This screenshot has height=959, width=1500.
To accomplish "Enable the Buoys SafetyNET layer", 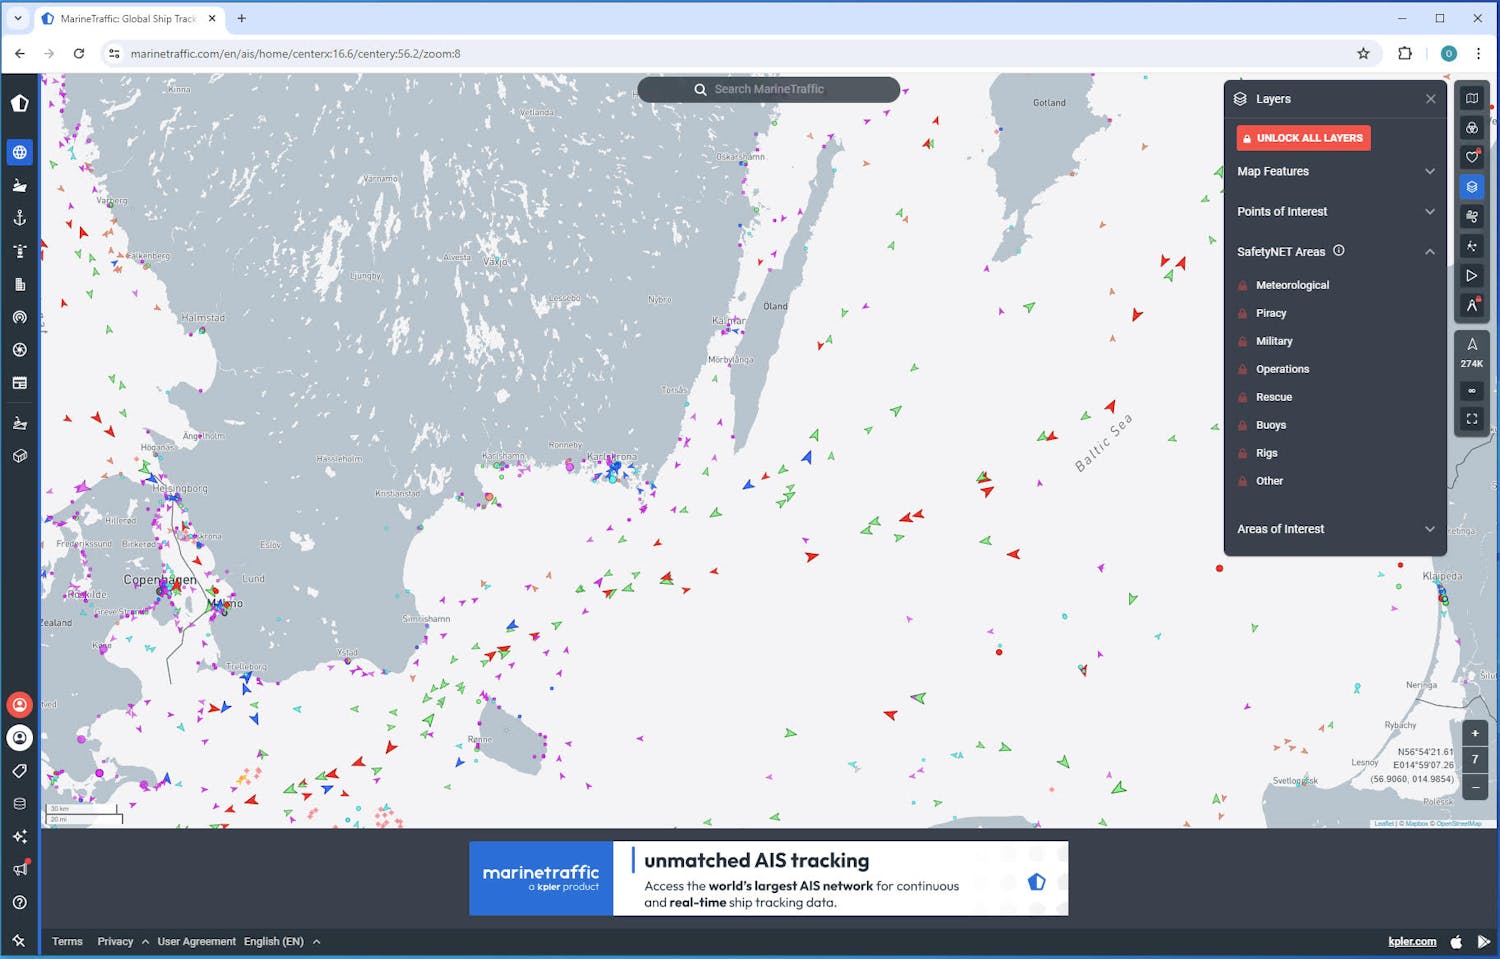I will [x=1271, y=425].
